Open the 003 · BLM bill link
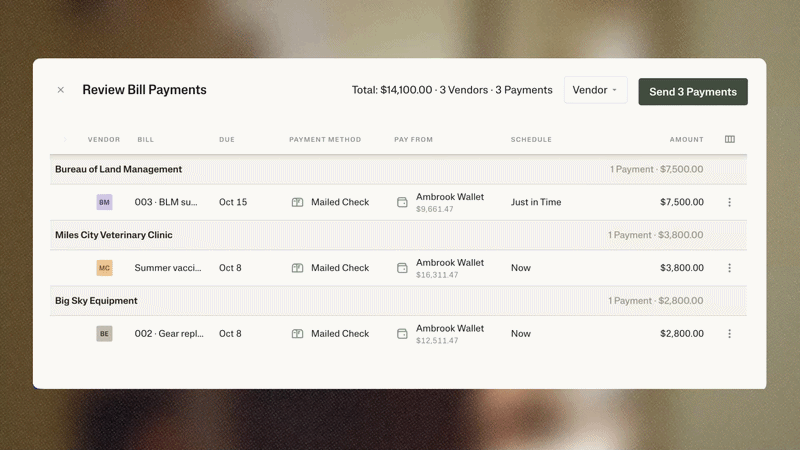The width and height of the screenshot is (800, 450). point(166,202)
